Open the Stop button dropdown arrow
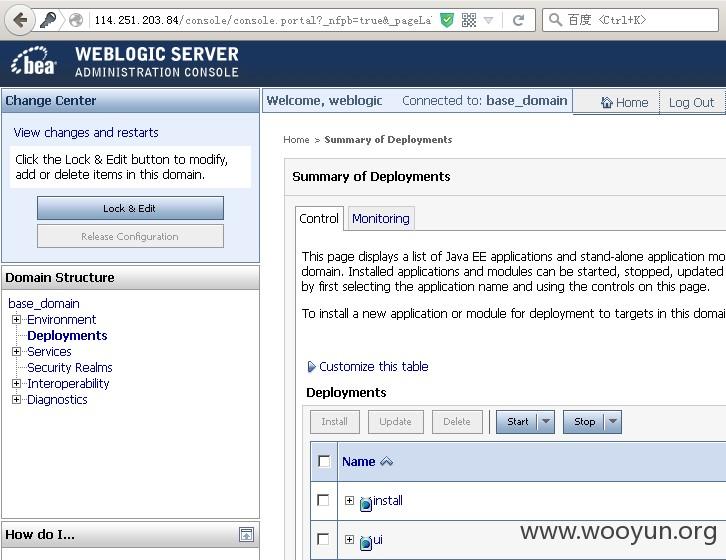726x560 pixels. point(613,422)
